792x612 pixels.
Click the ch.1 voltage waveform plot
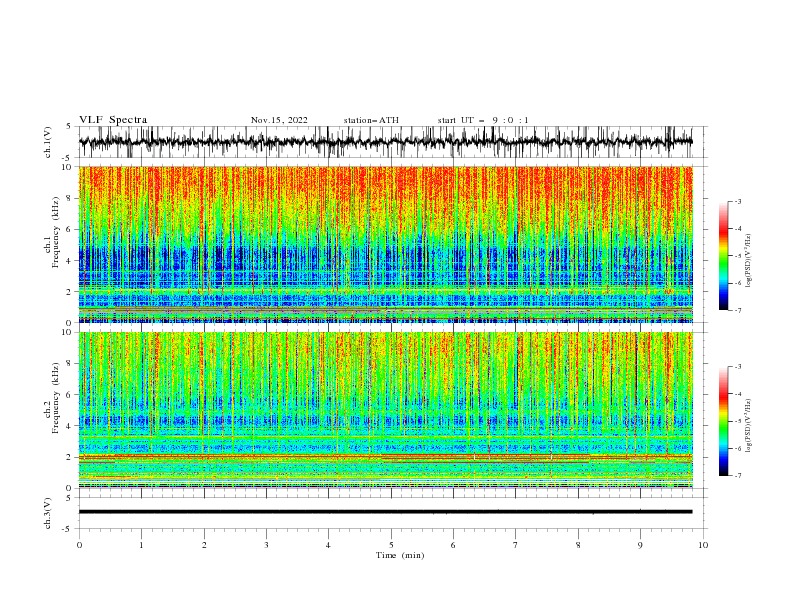coord(385,142)
